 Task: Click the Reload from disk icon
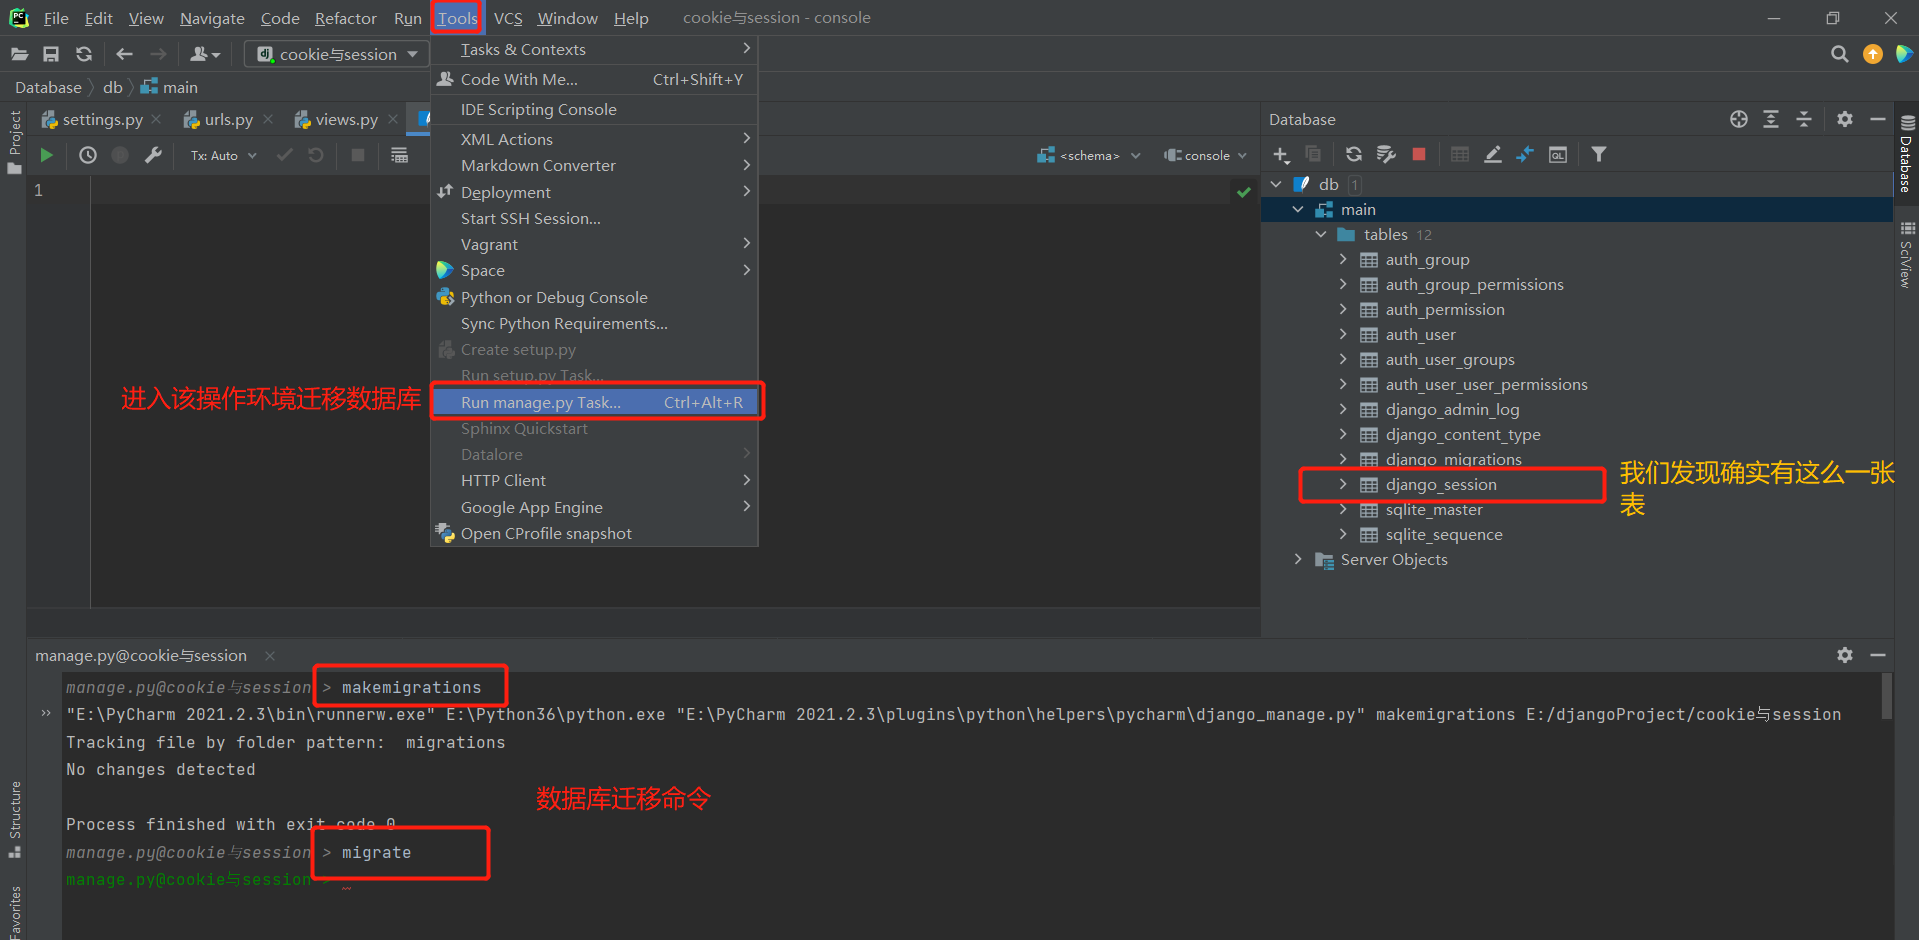pyautogui.click(x=84, y=54)
